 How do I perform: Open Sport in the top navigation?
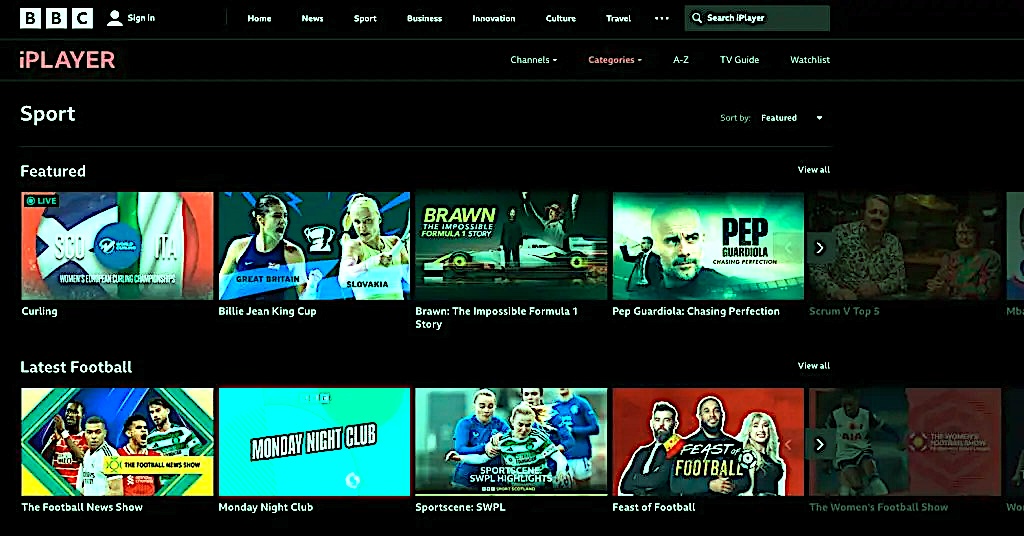[x=365, y=18]
